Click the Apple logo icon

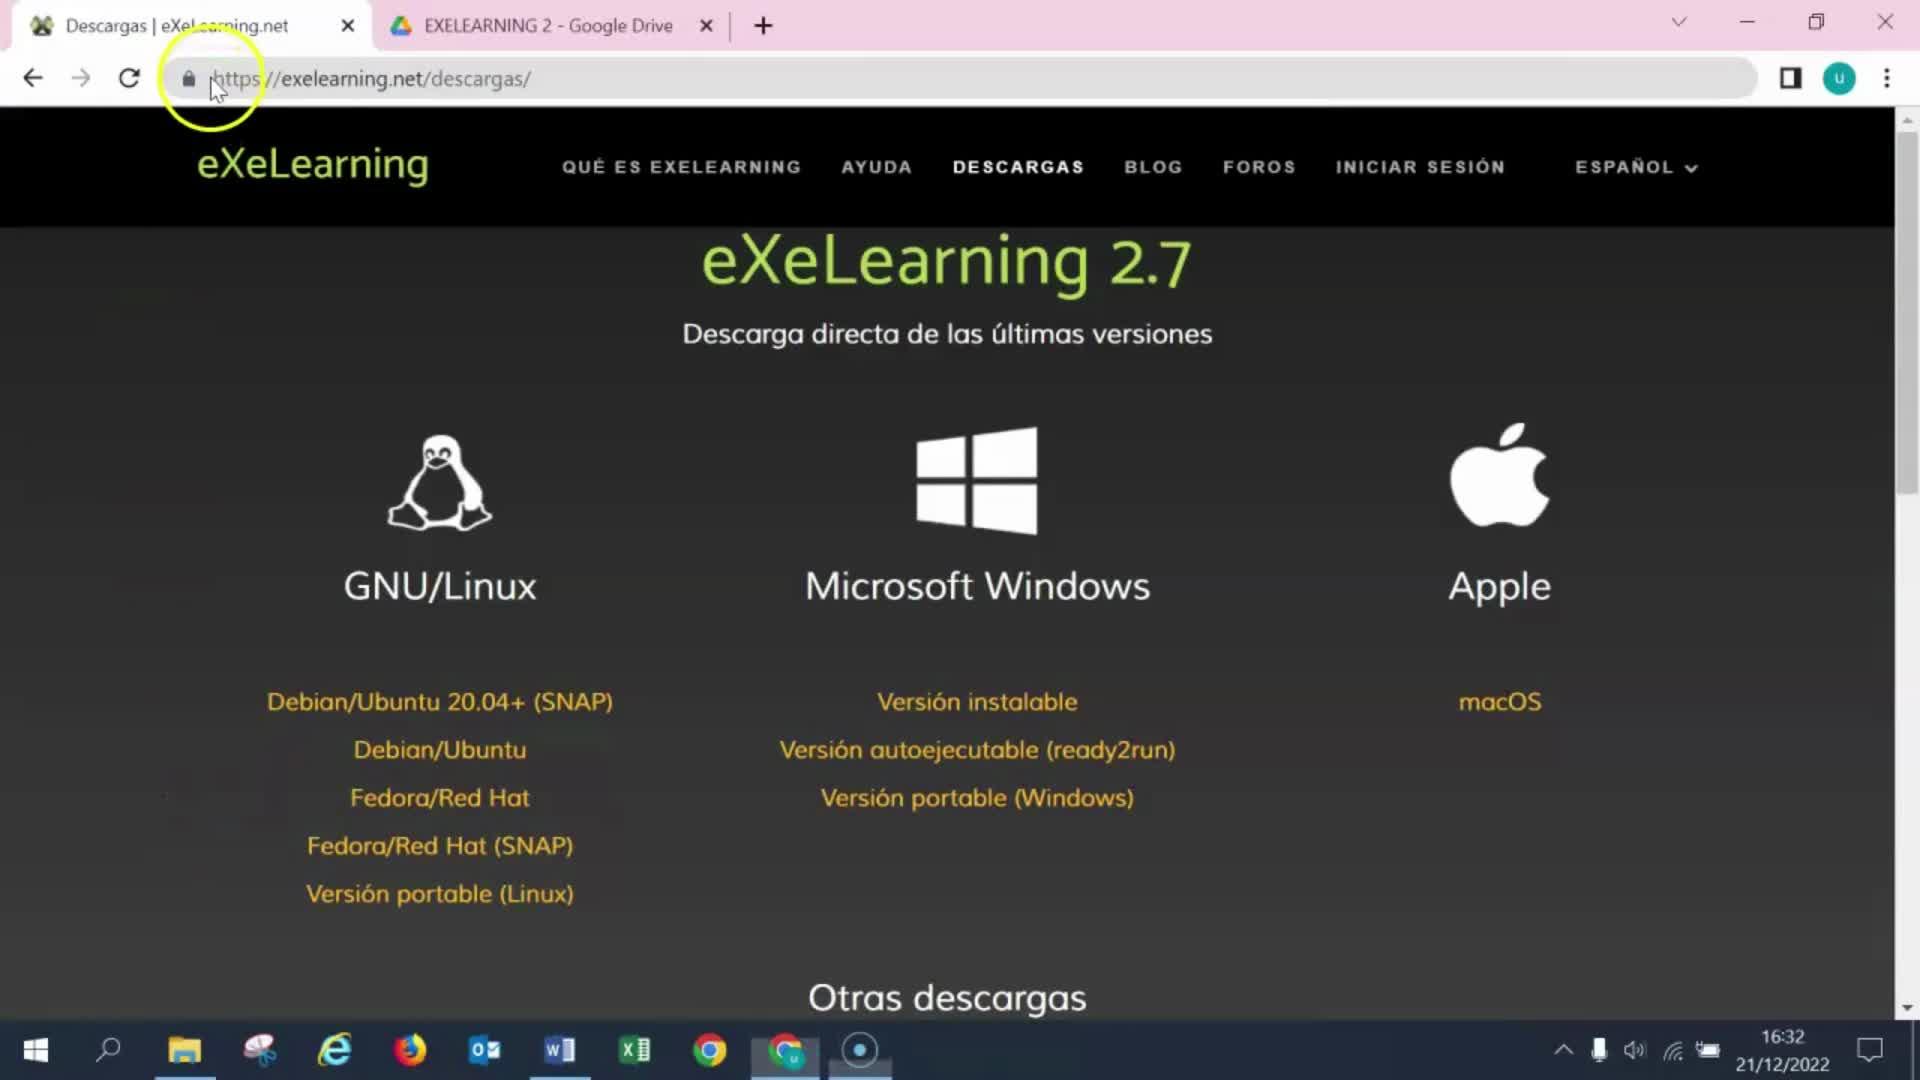(1499, 476)
